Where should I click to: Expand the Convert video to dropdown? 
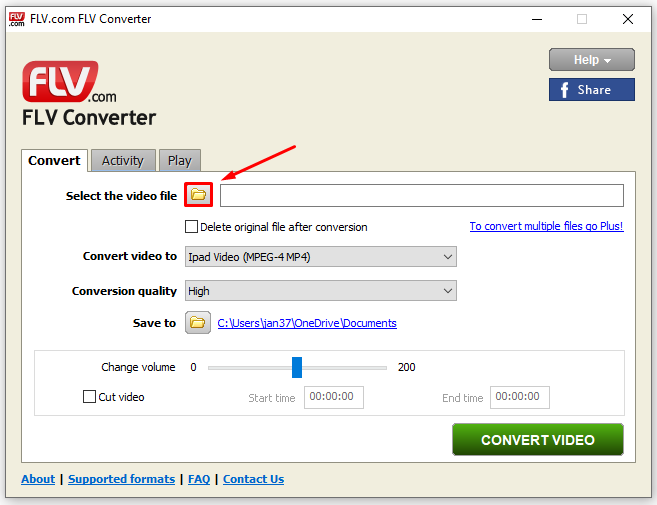[x=321, y=256]
